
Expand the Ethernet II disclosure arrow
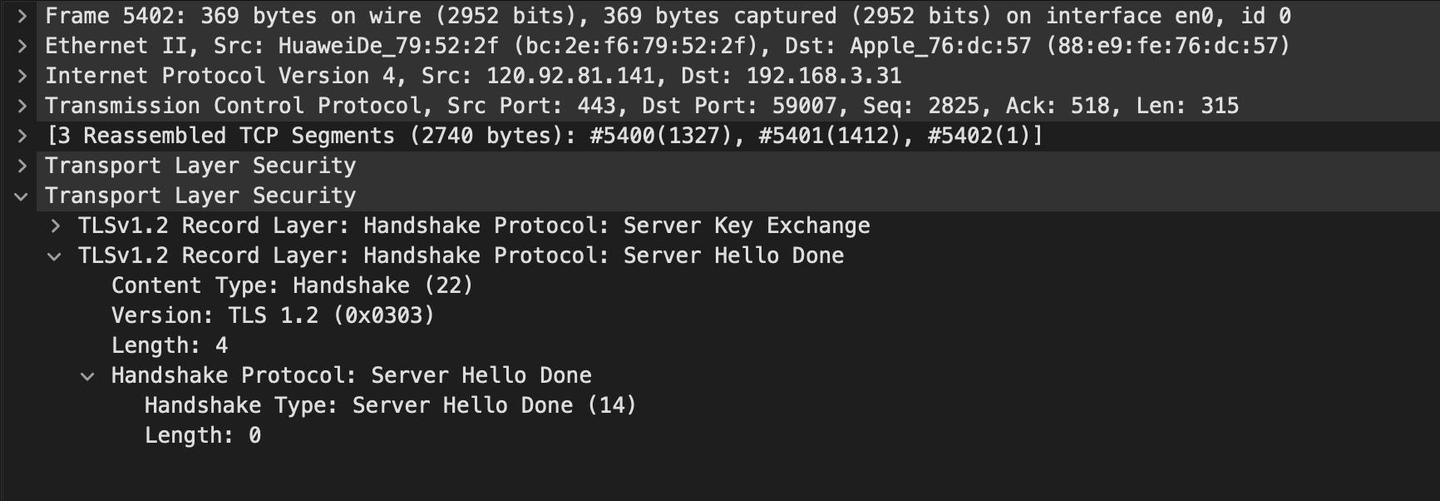point(22,46)
